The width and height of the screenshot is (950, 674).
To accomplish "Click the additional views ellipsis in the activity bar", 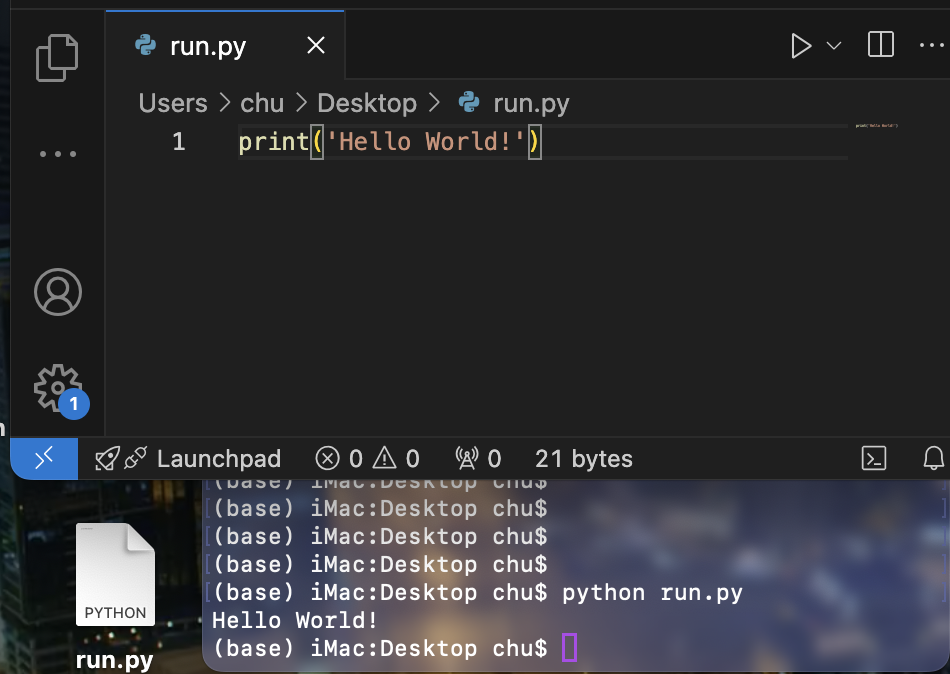I will click(57, 152).
